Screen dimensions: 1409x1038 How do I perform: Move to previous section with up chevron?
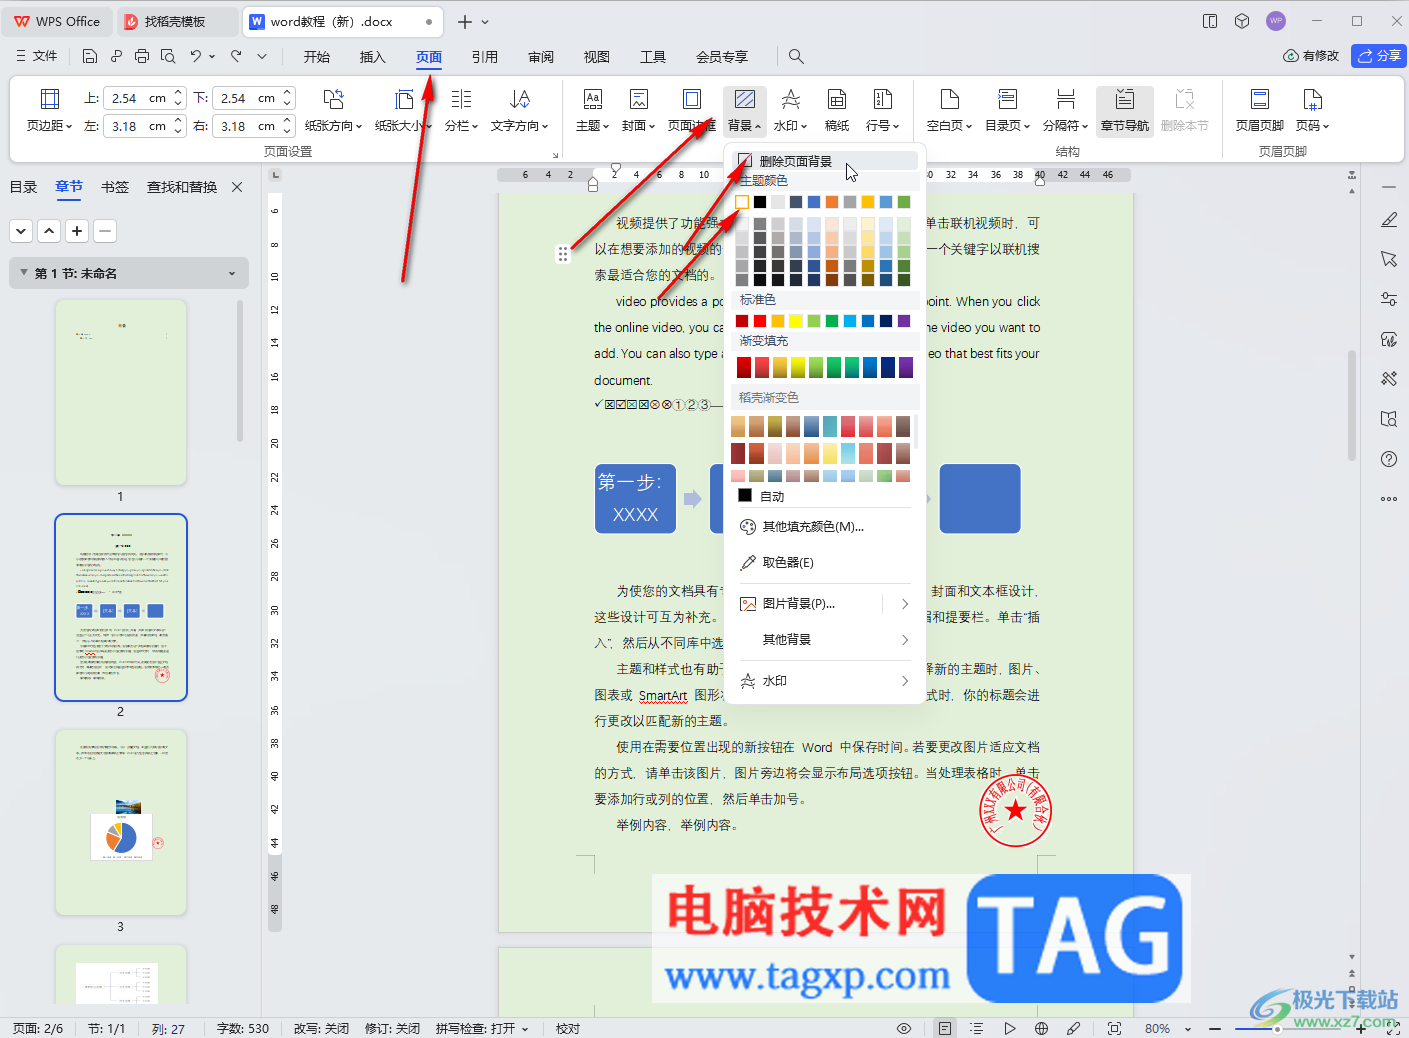(49, 231)
